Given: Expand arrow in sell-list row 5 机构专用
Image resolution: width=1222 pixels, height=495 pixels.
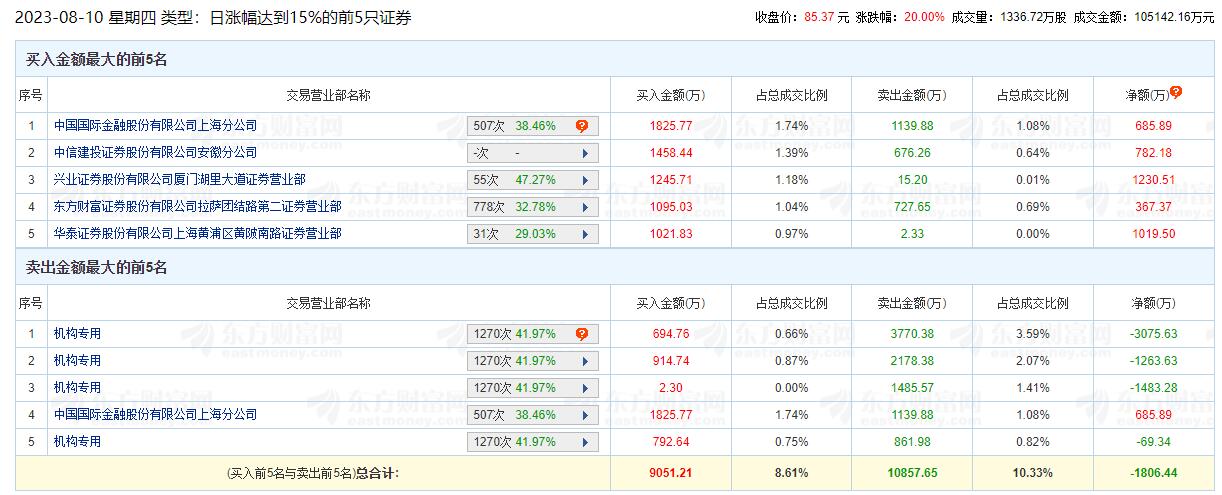Looking at the screenshot, I should (582, 442).
